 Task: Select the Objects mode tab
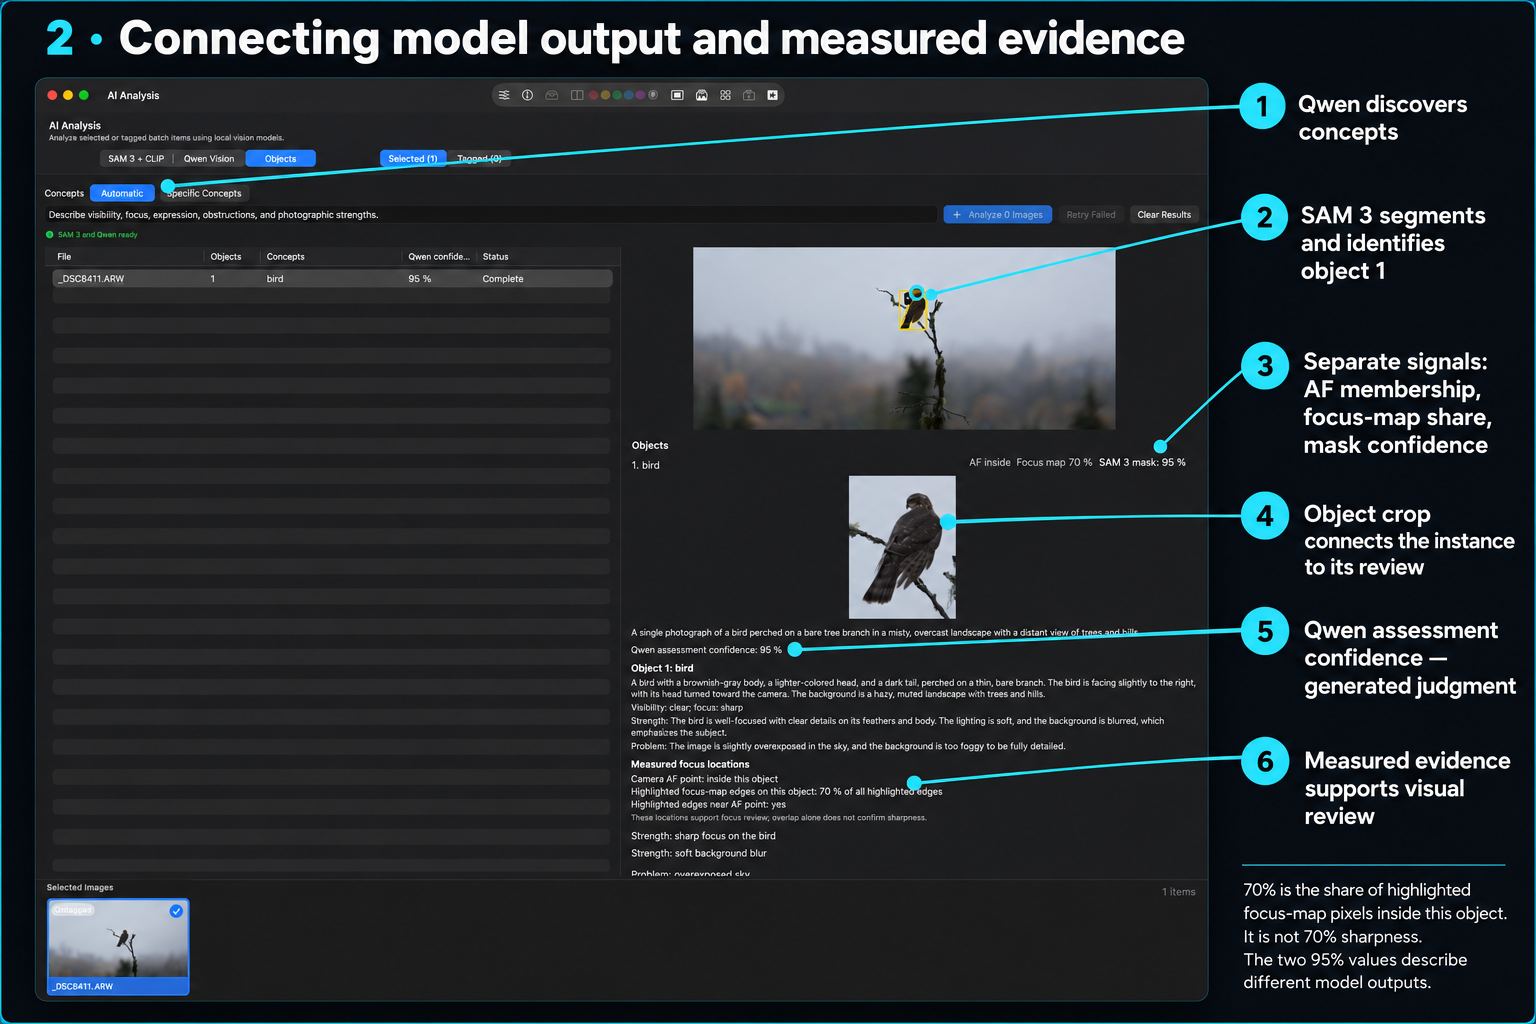coord(280,158)
